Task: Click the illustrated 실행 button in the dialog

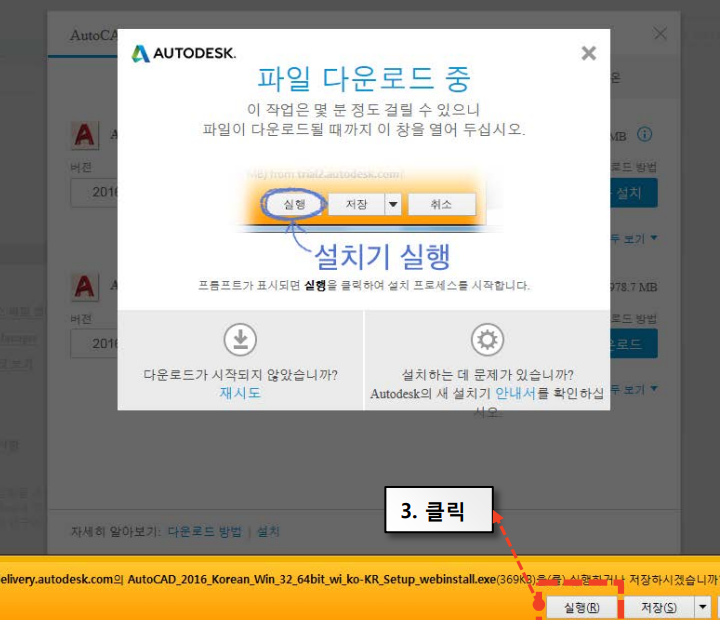Action: [x=294, y=204]
